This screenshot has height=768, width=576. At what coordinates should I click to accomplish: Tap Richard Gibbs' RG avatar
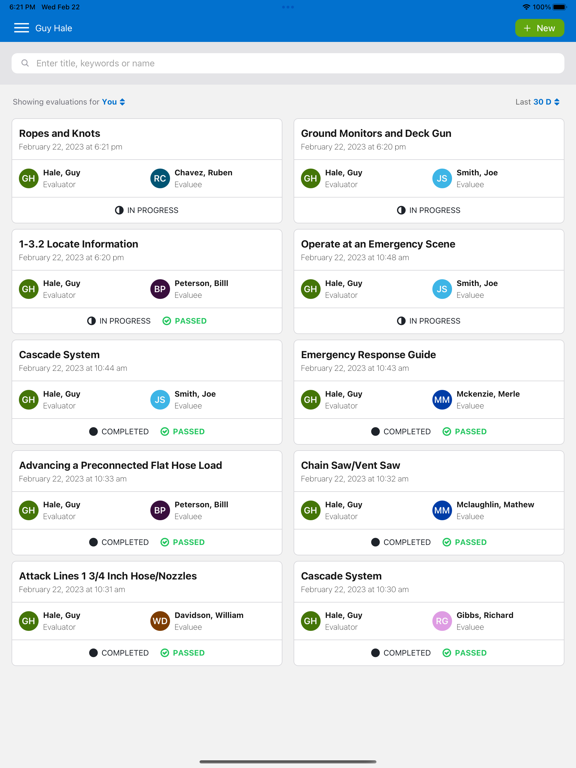(442, 621)
